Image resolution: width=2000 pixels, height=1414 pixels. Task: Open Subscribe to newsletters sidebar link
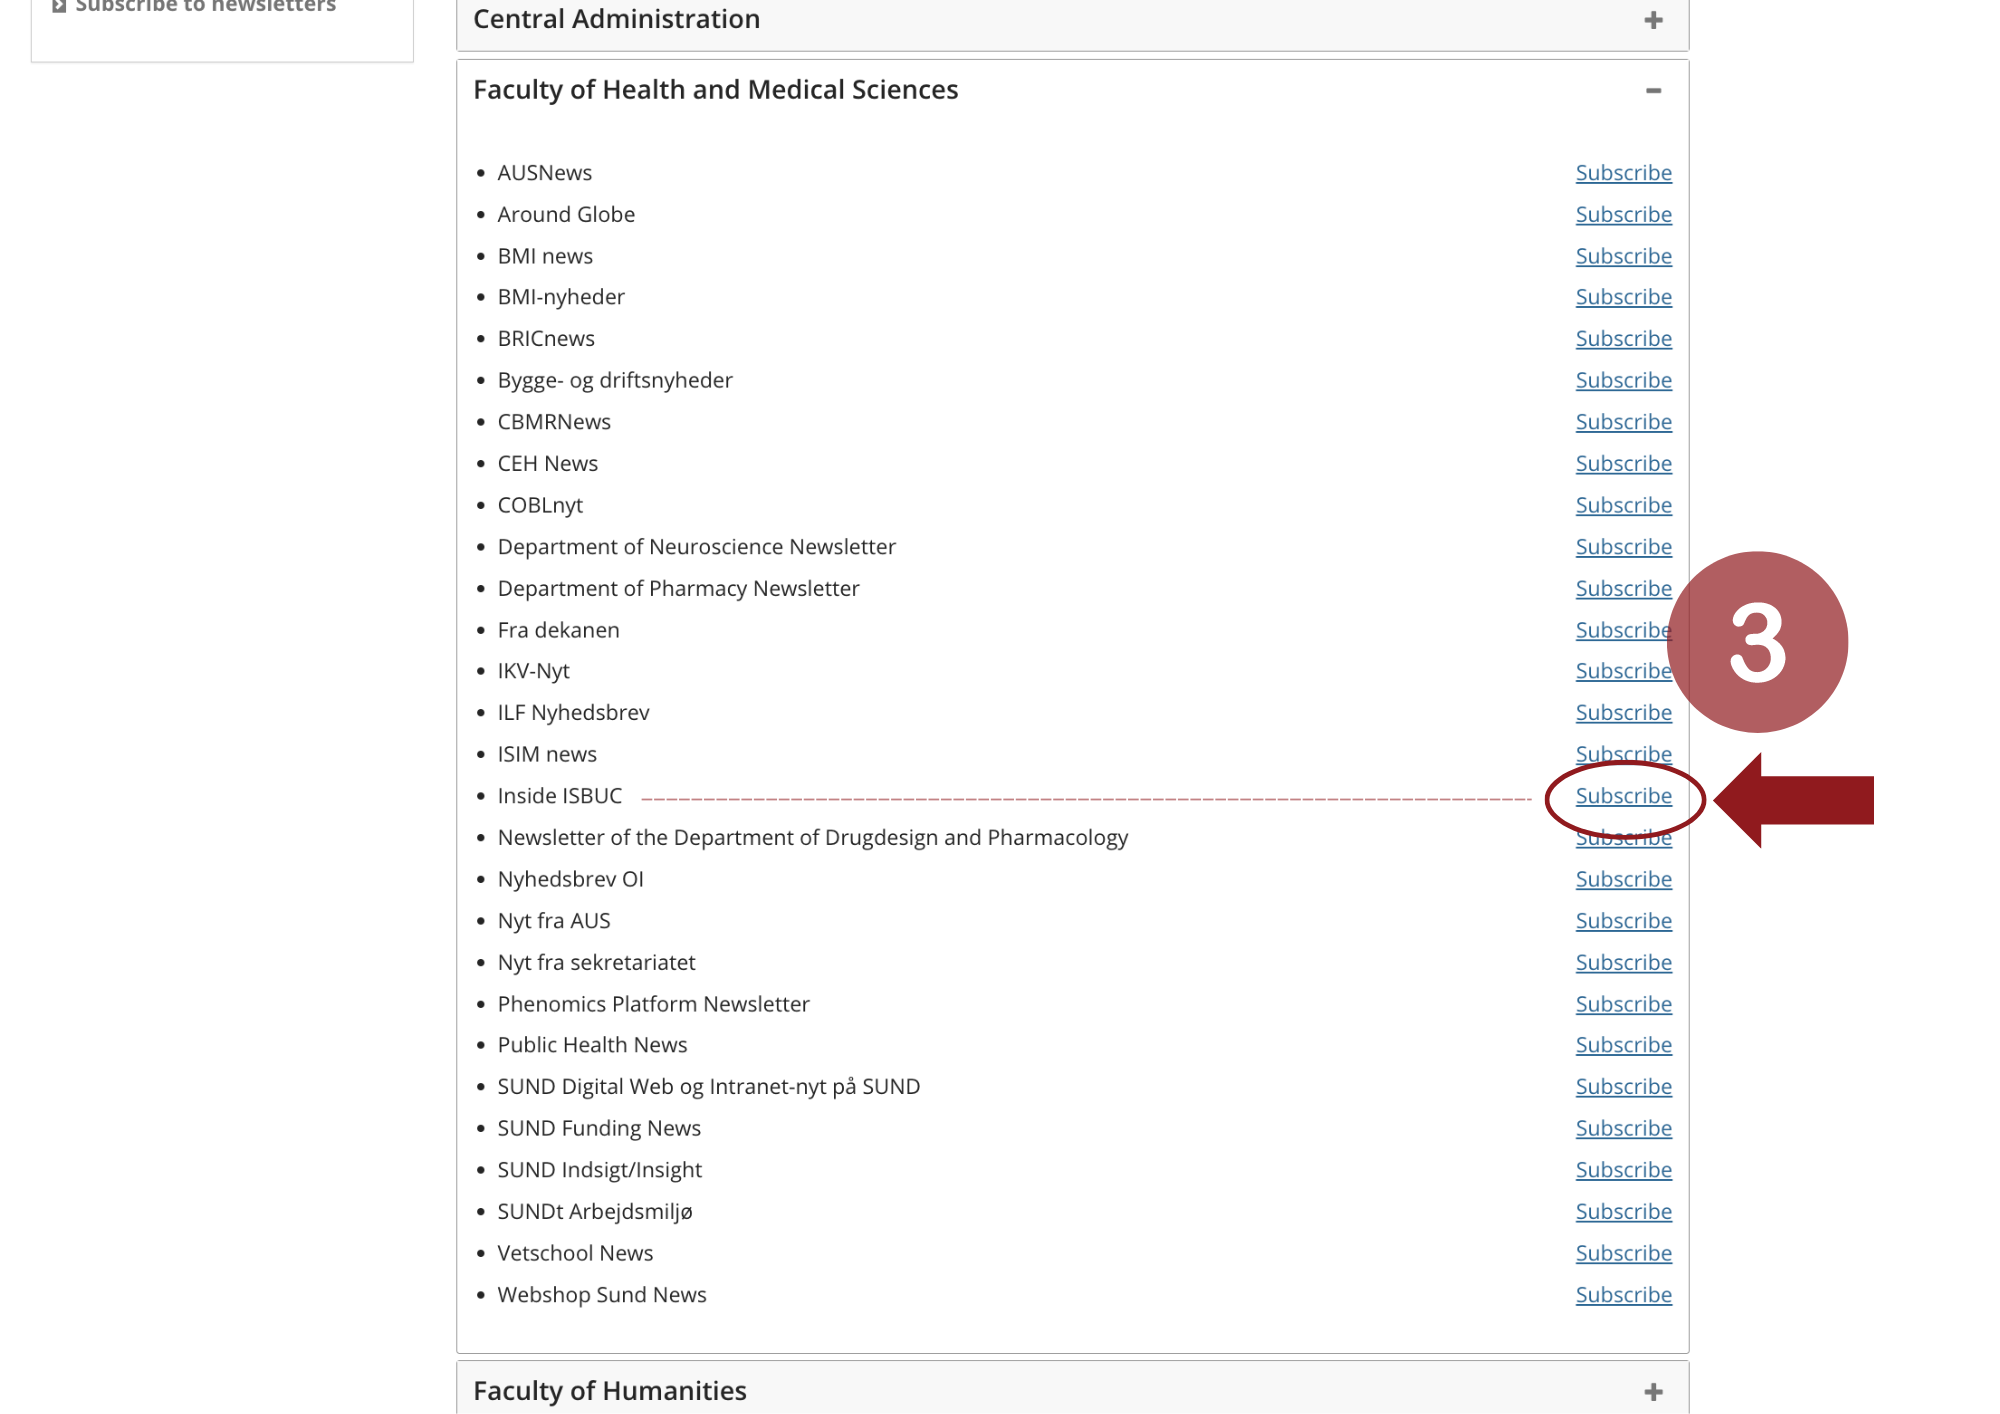[205, 6]
